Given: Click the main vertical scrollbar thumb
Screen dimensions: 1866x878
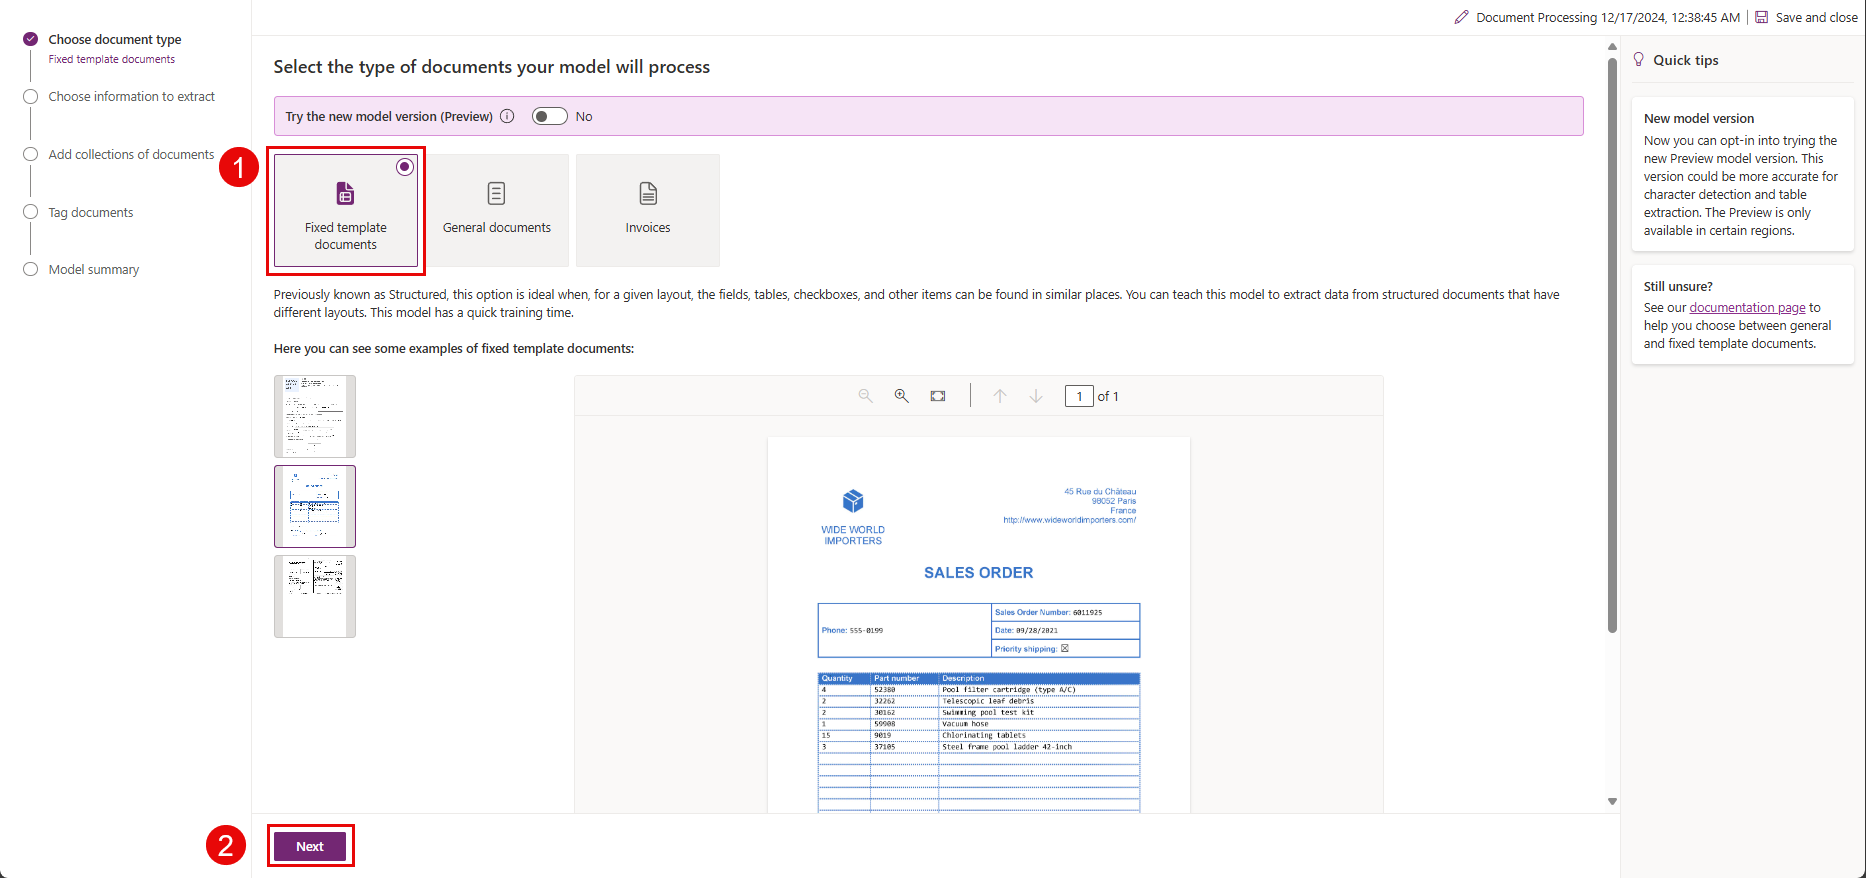Looking at the screenshot, I should pos(1612,345).
